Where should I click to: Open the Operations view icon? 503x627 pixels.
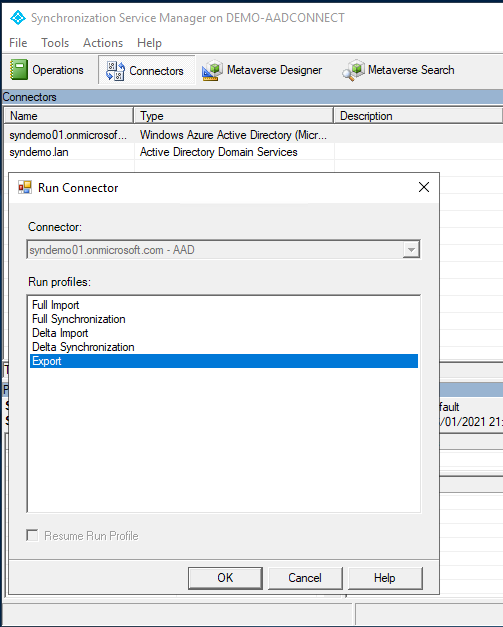pos(18,70)
